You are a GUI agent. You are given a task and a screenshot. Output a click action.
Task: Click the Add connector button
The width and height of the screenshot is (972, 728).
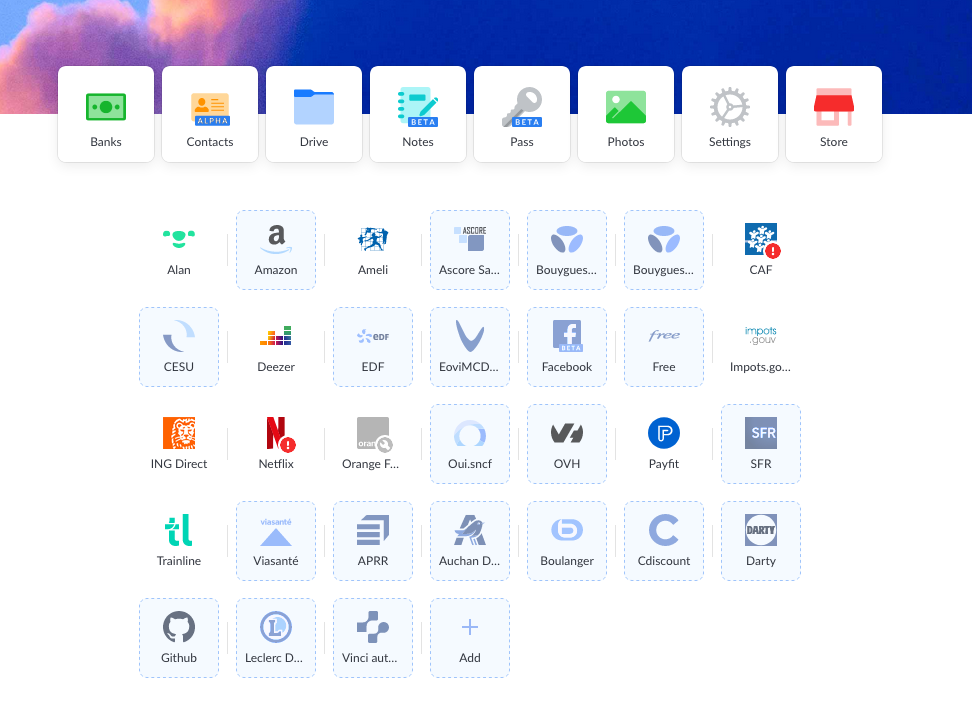click(470, 638)
